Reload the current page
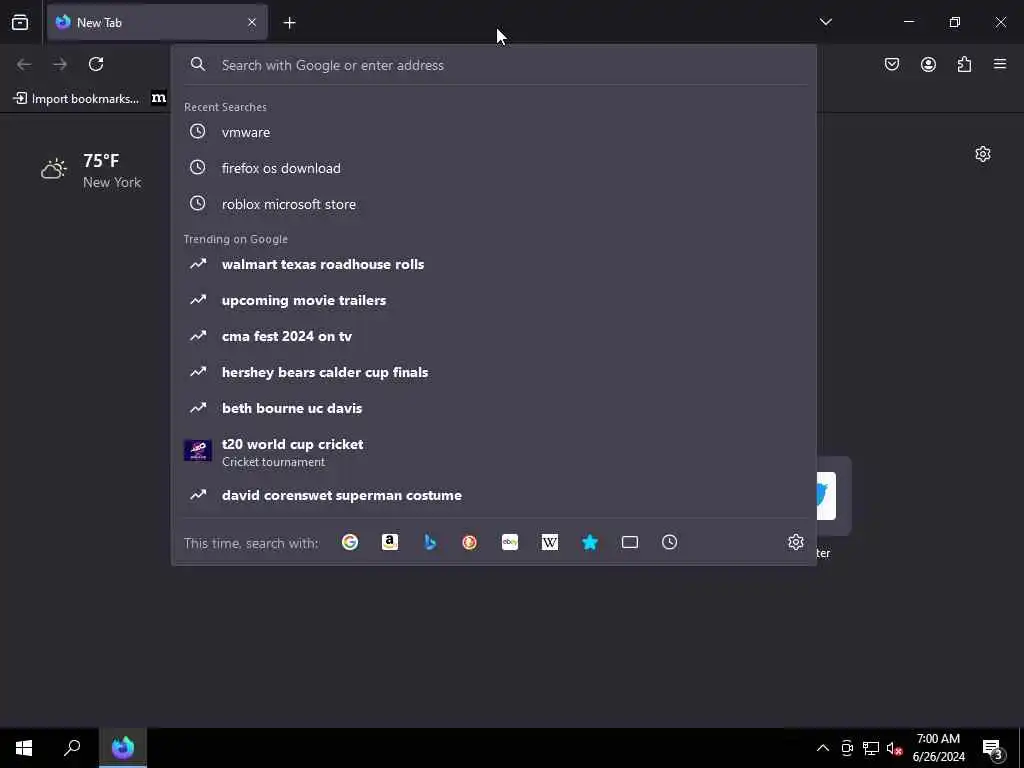Image resolution: width=1024 pixels, height=768 pixels. pos(96,64)
